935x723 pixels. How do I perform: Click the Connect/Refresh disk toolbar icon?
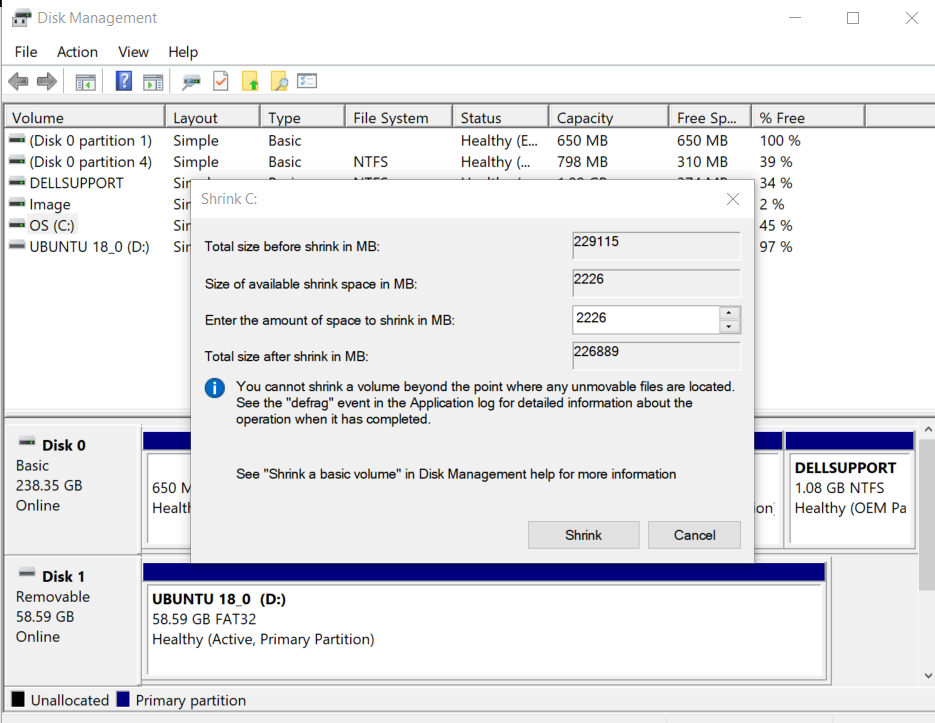191,82
